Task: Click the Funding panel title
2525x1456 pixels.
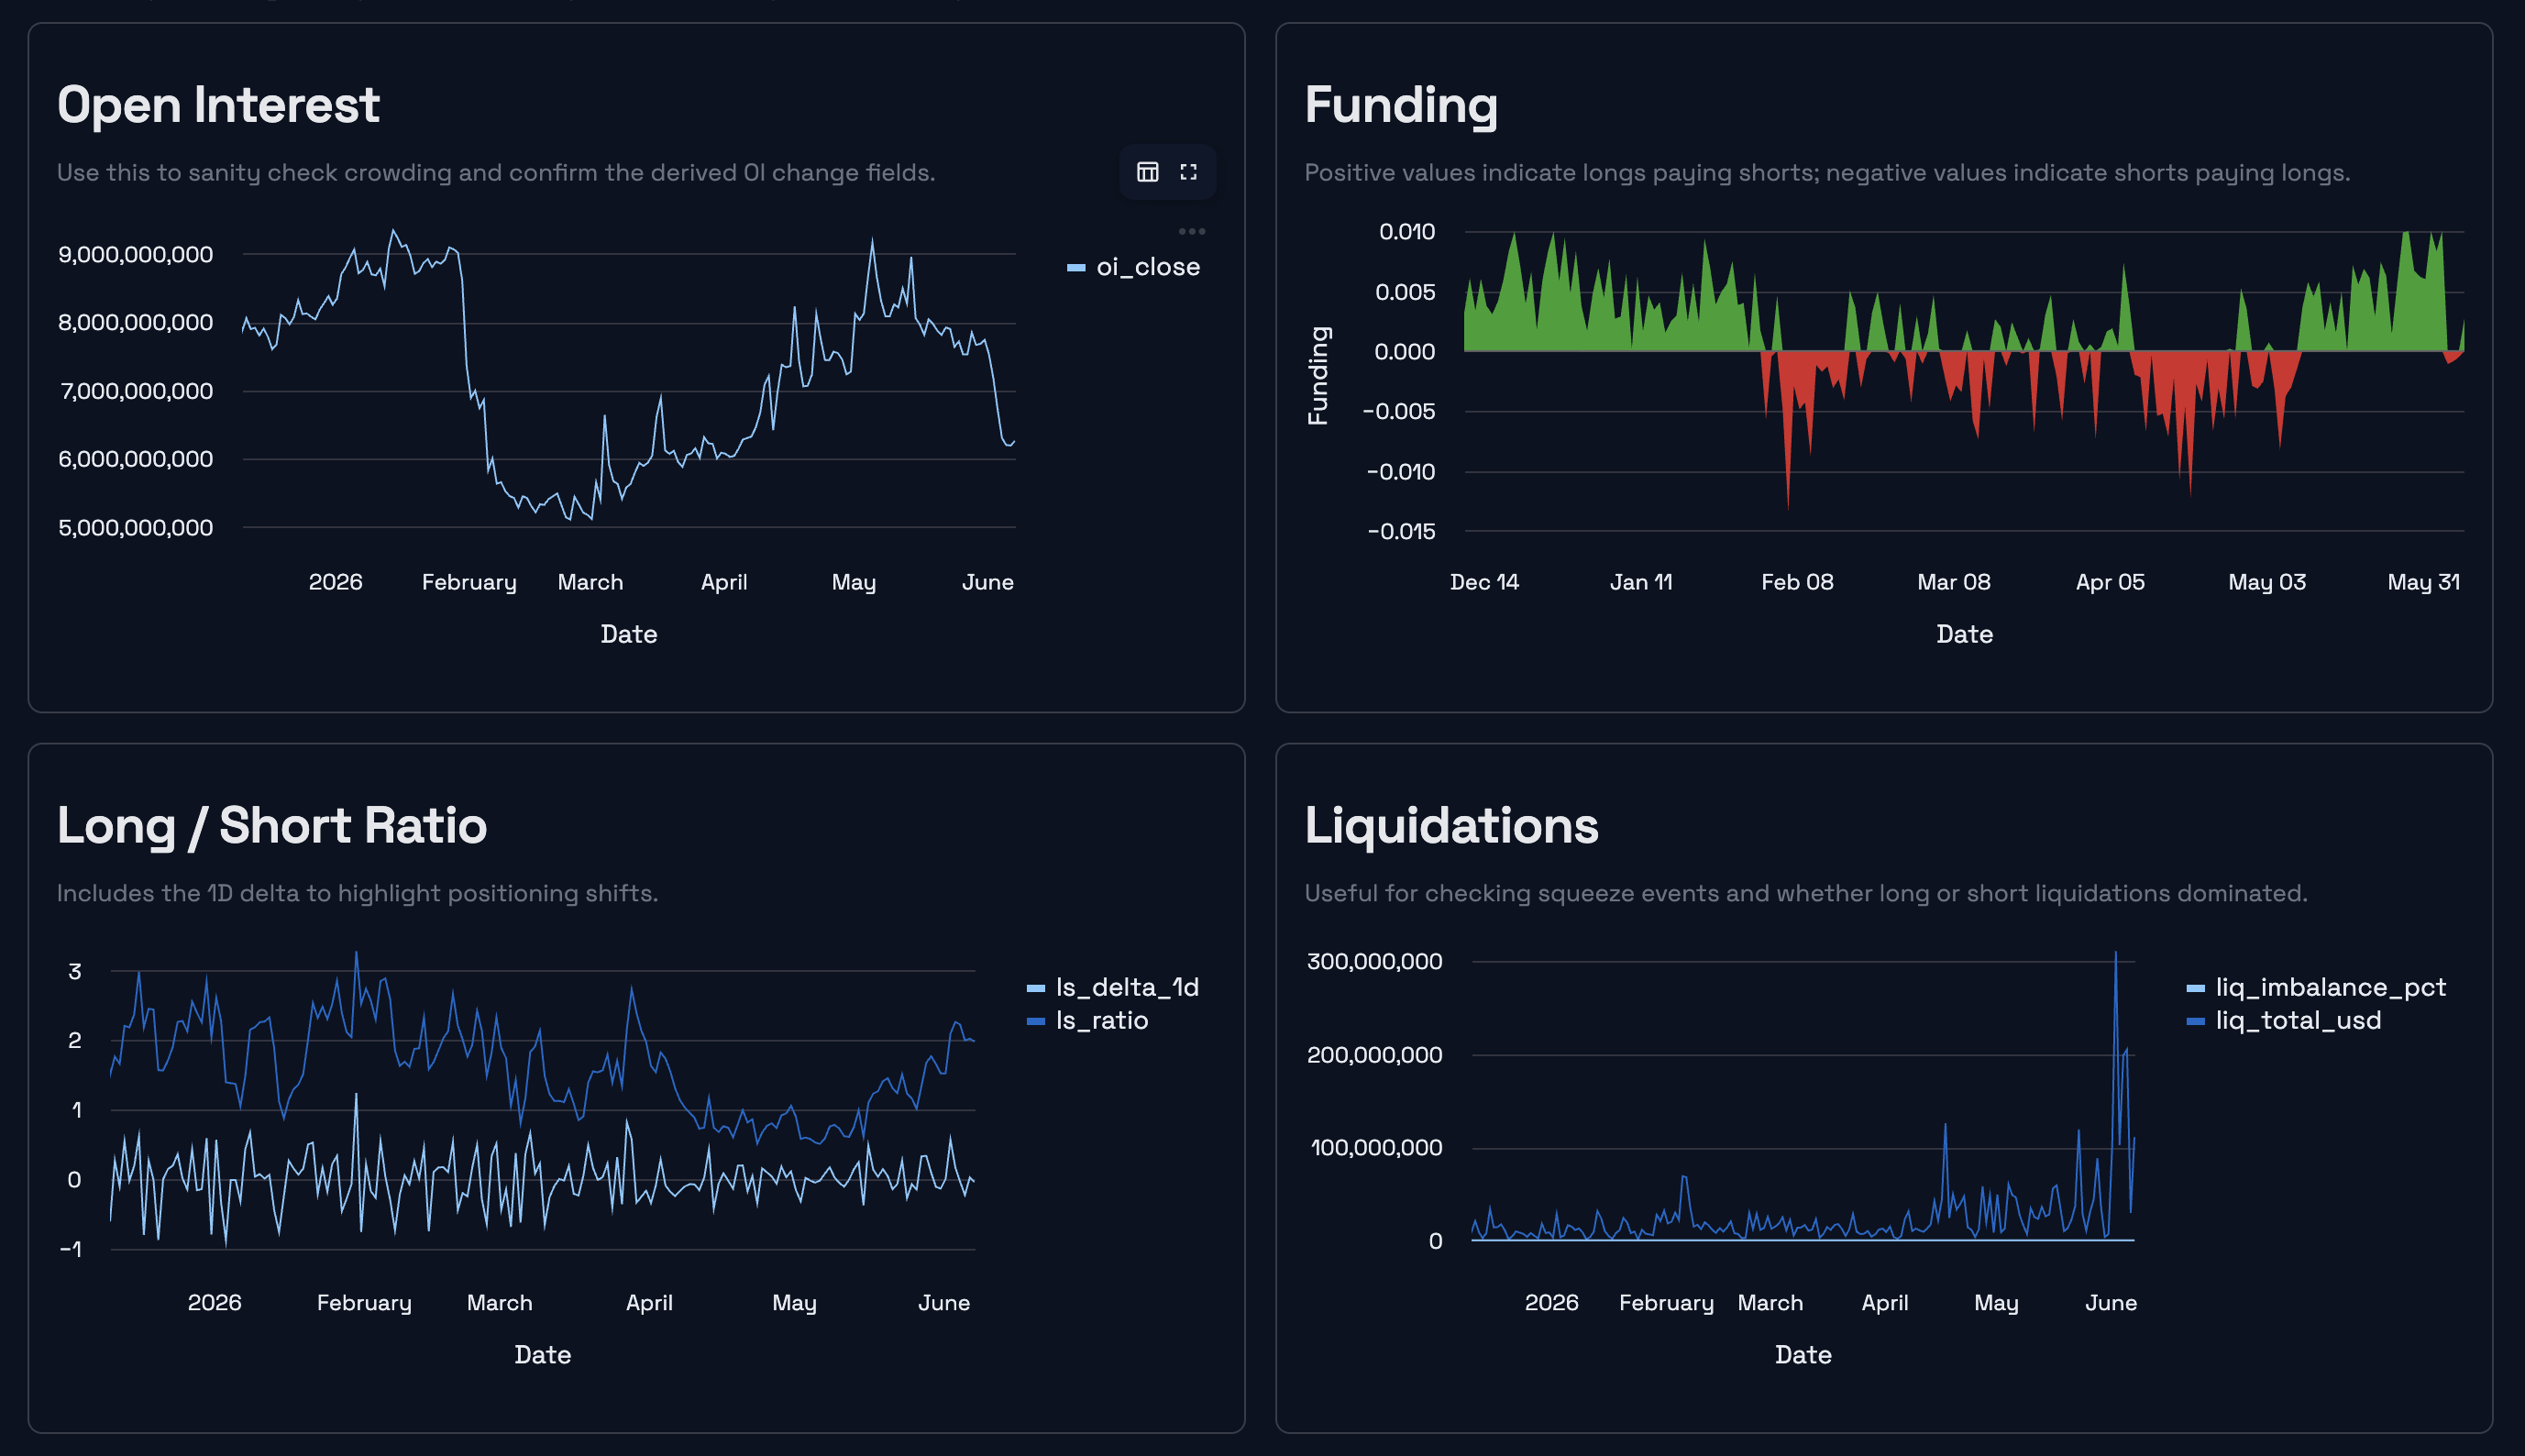Action: coord(1401,105)
